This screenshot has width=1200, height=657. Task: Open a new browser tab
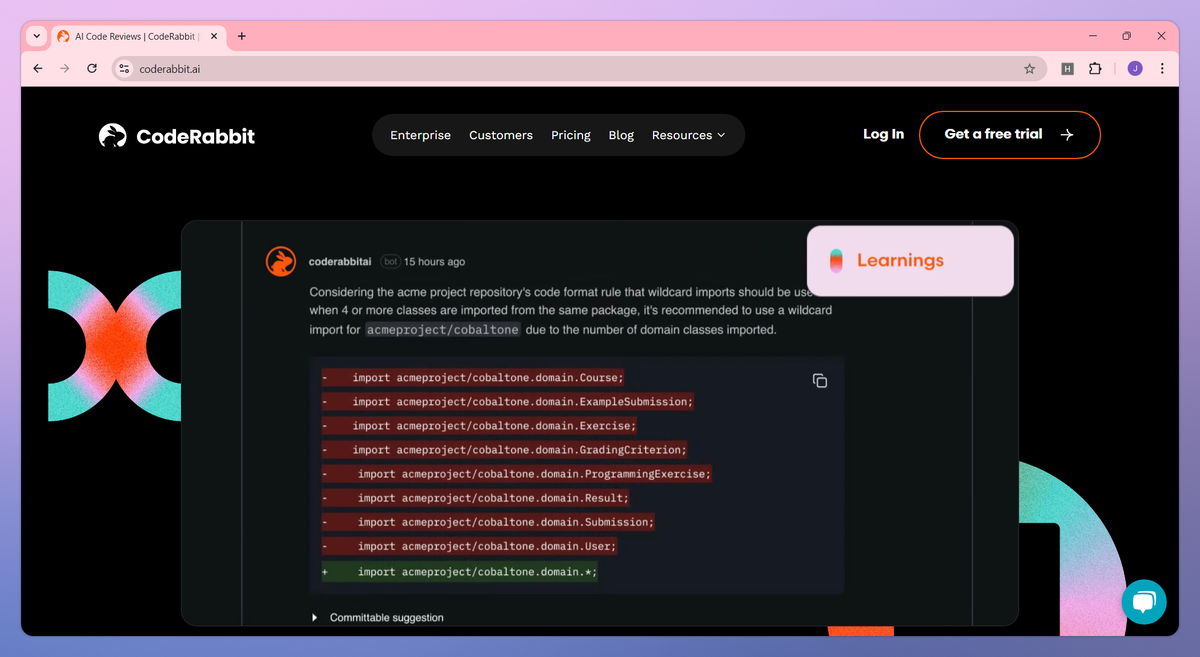pyautogui.click(x=242, y=36)
